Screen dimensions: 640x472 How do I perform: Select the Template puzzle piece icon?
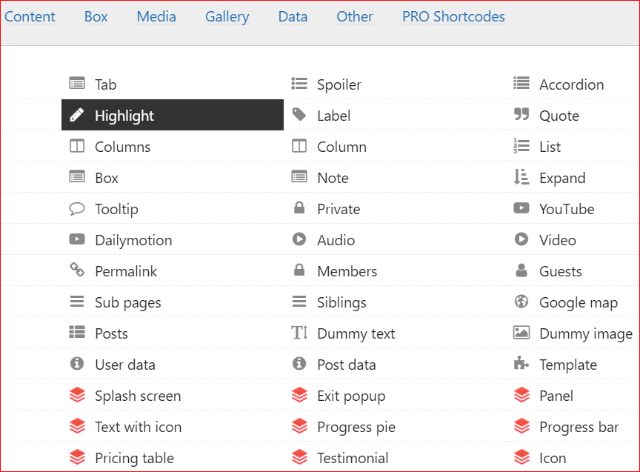coord(521,363)
